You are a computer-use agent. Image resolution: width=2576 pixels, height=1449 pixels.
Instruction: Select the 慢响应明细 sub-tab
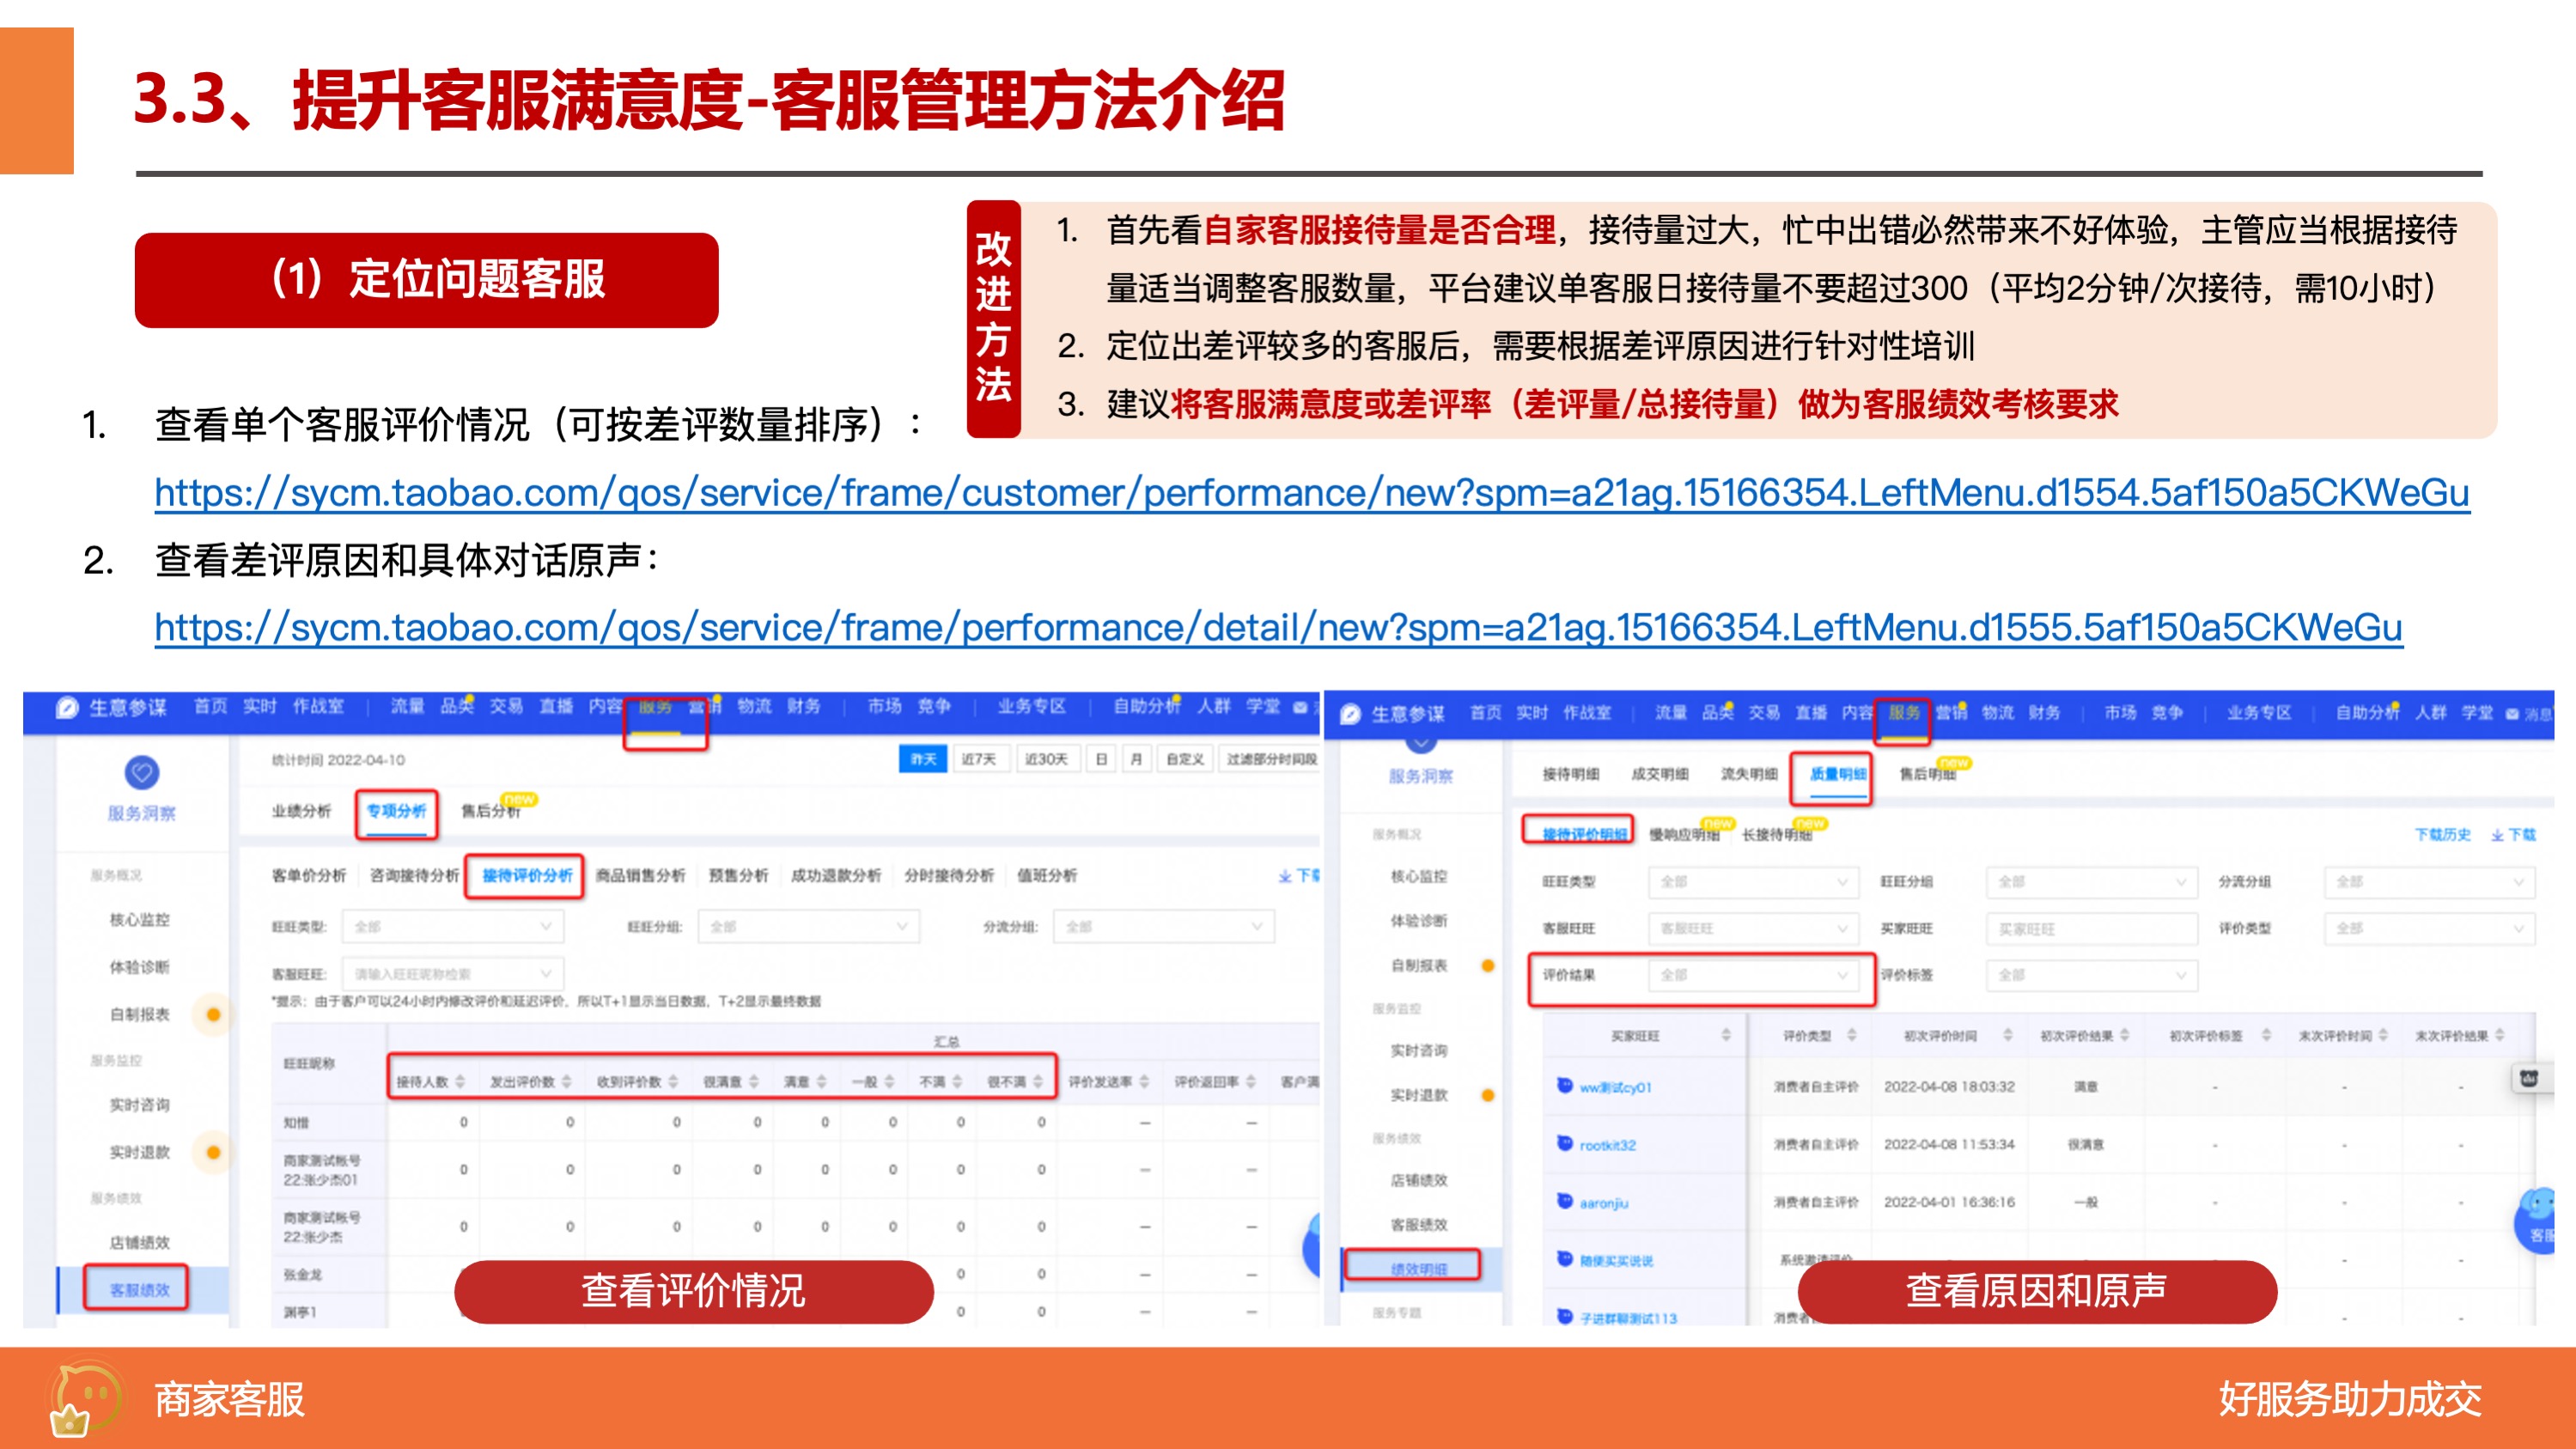pos(1684,835)
